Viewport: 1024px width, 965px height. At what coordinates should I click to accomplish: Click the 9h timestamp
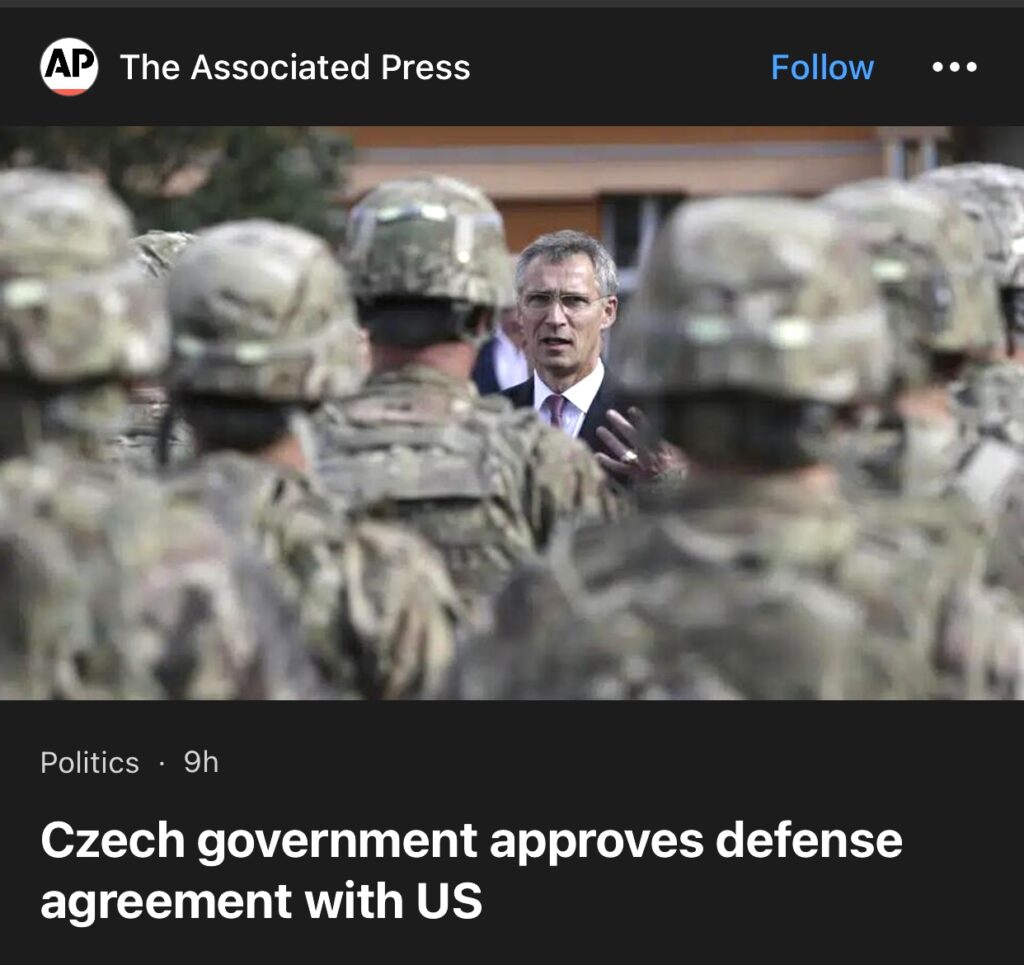201,762
